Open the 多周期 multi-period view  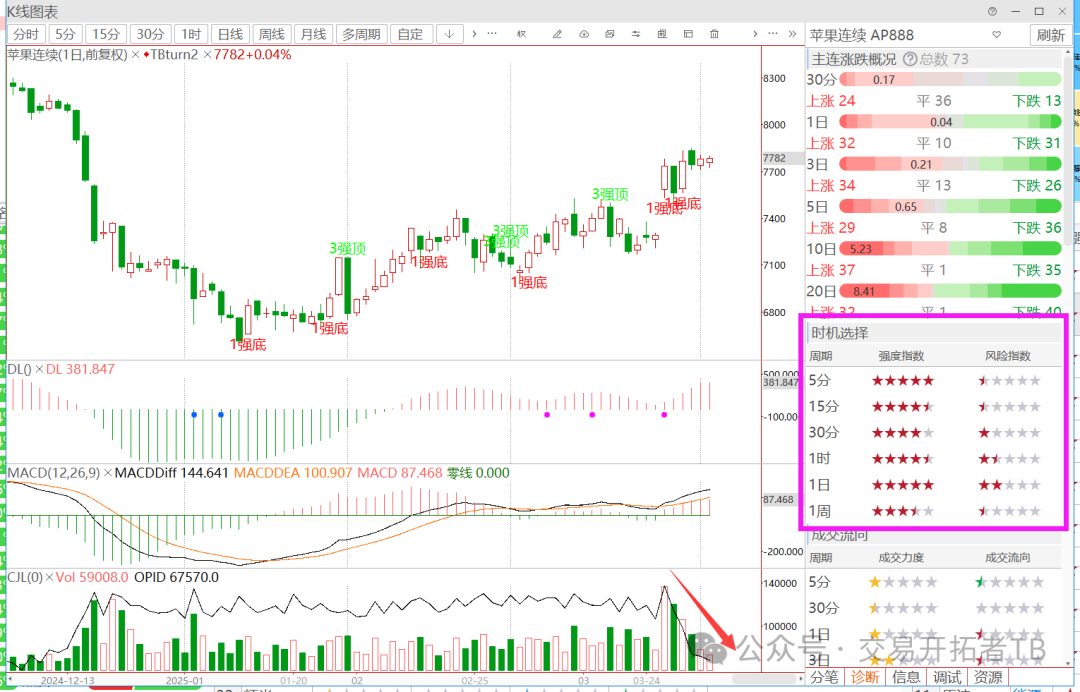coord(361,34)
